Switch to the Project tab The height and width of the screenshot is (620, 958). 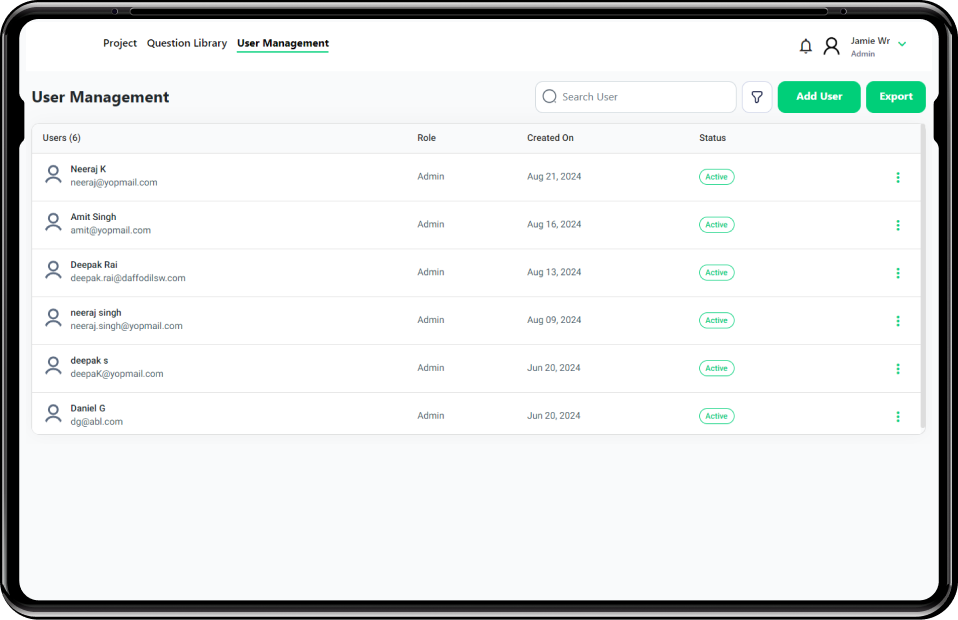coord(120,43)
